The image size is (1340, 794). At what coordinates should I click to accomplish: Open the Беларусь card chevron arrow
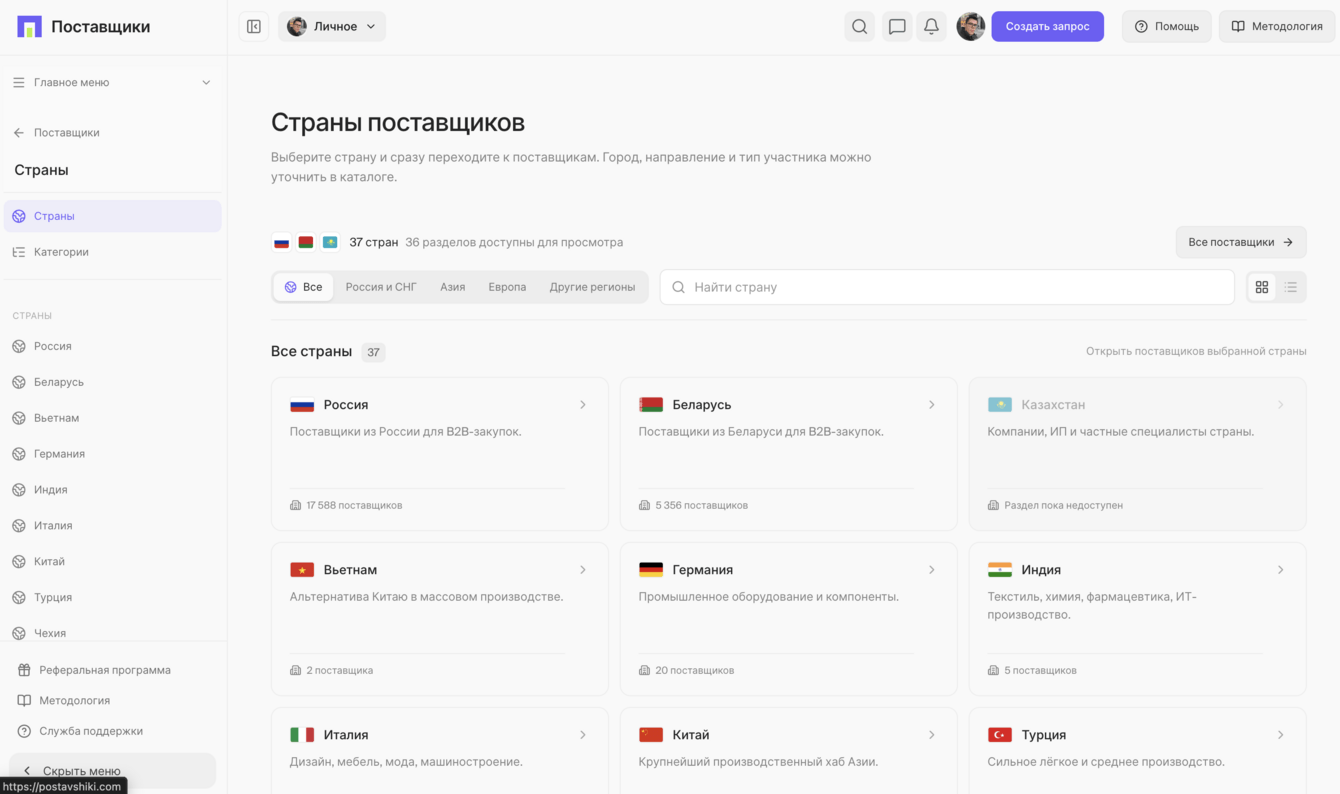[x=932, y=405]
